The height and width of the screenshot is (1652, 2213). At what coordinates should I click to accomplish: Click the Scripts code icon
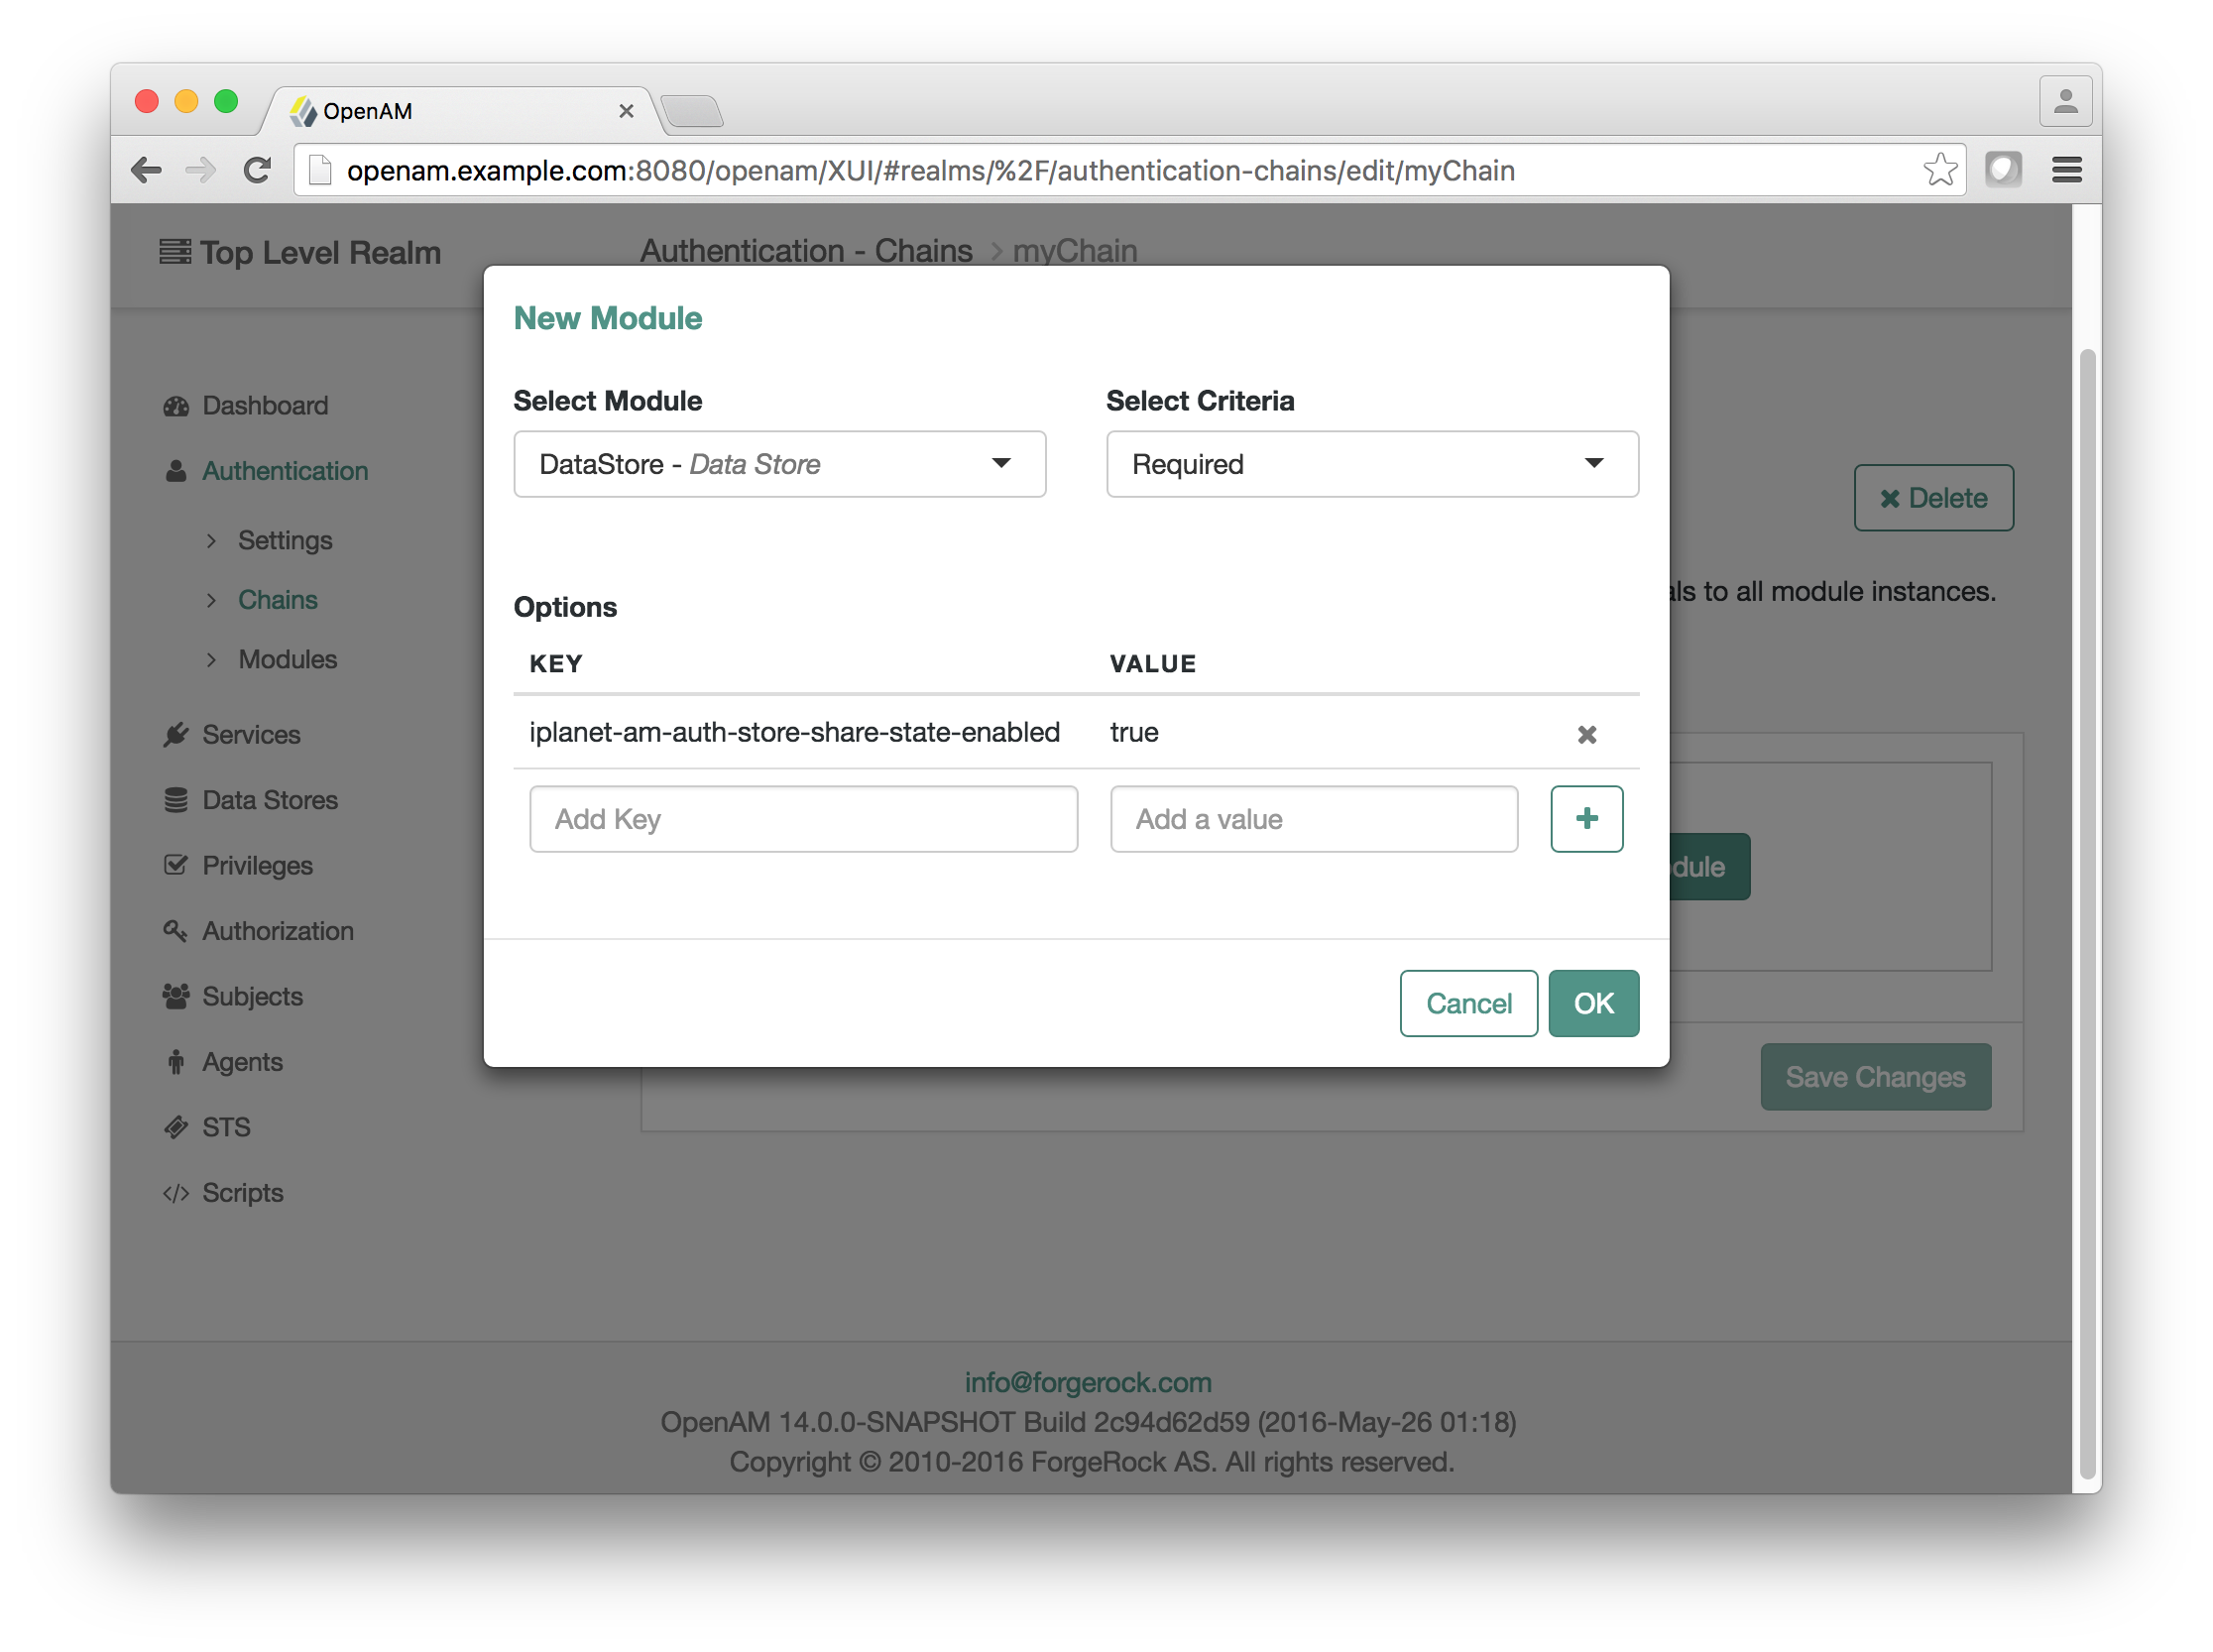pyautogui.click(x=176, y=1193)
